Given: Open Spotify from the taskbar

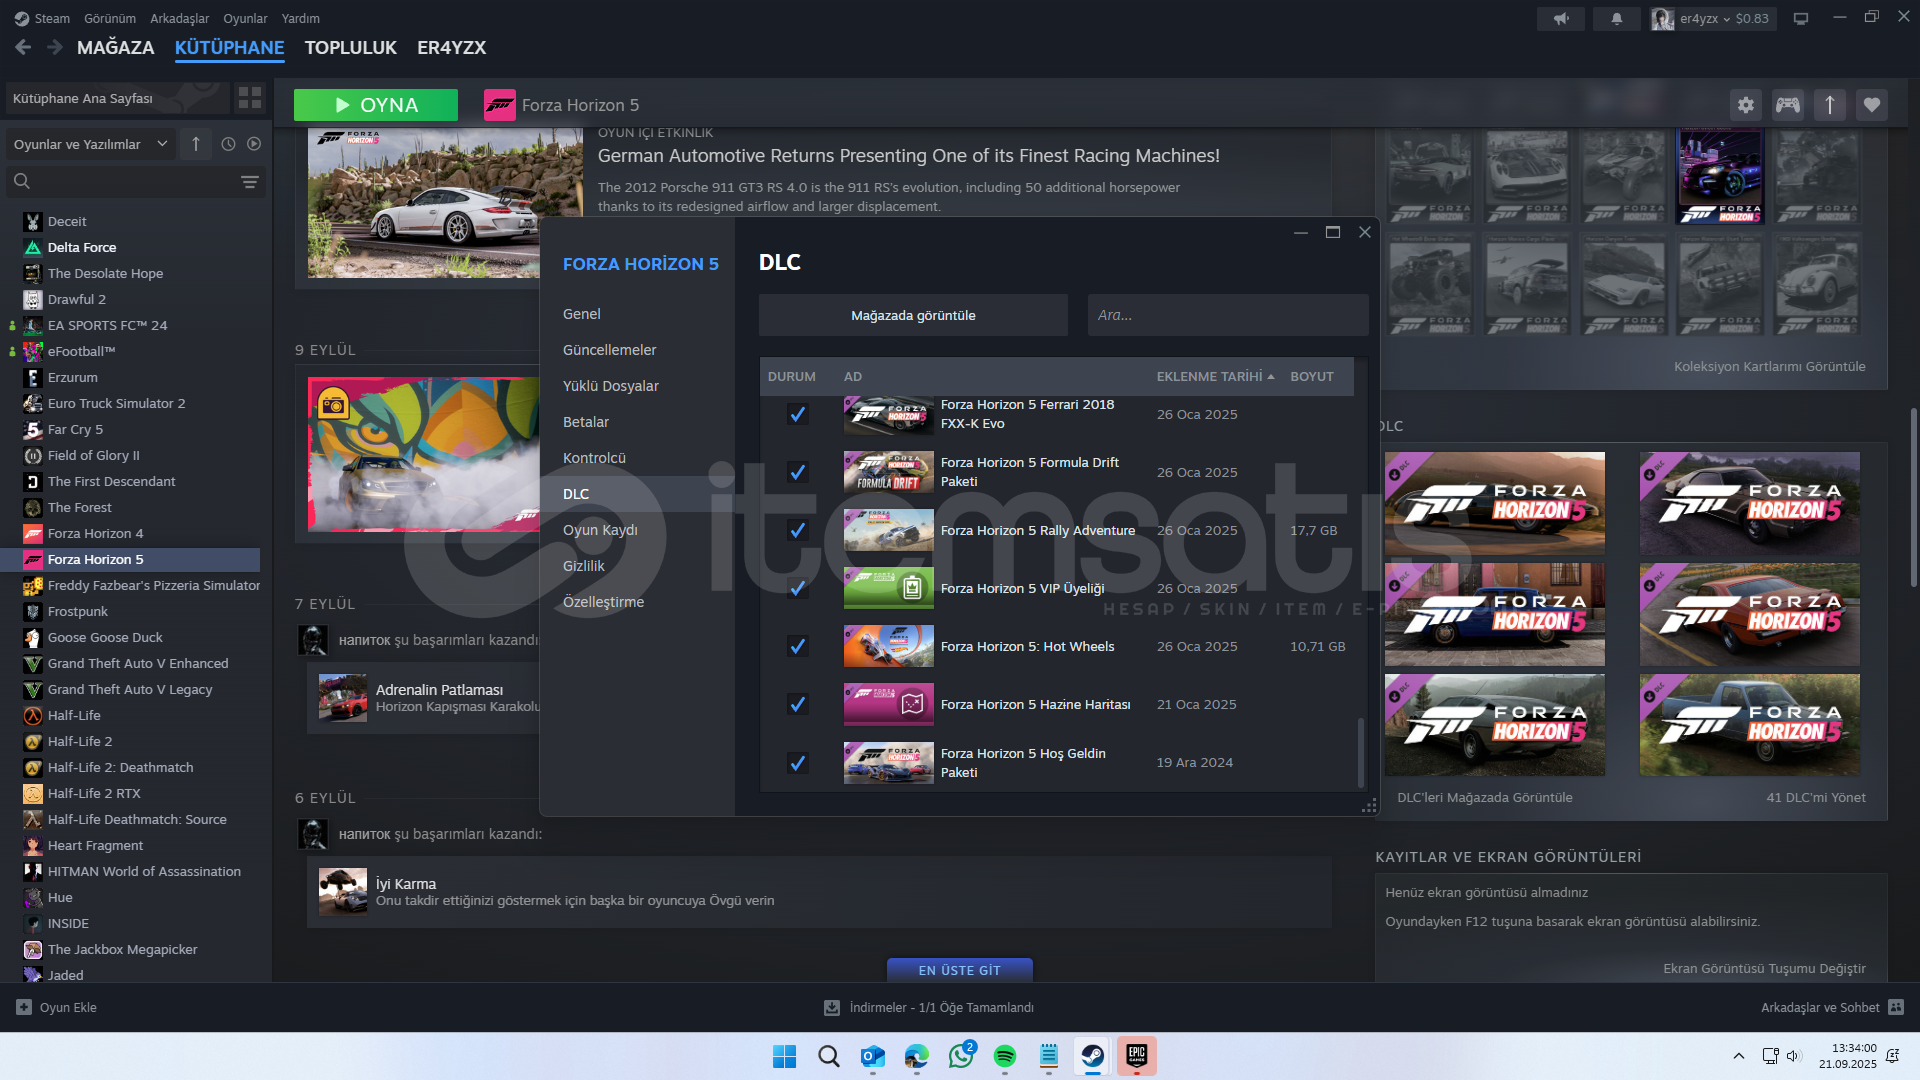Looking at the screenshot, I should click(x=1005, y=1056).
